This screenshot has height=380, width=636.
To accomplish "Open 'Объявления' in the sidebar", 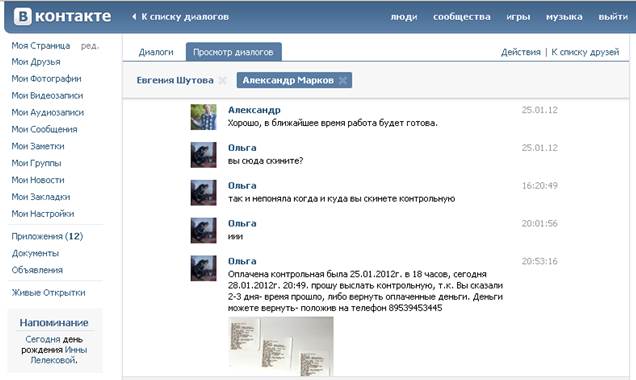I will 37,270.
